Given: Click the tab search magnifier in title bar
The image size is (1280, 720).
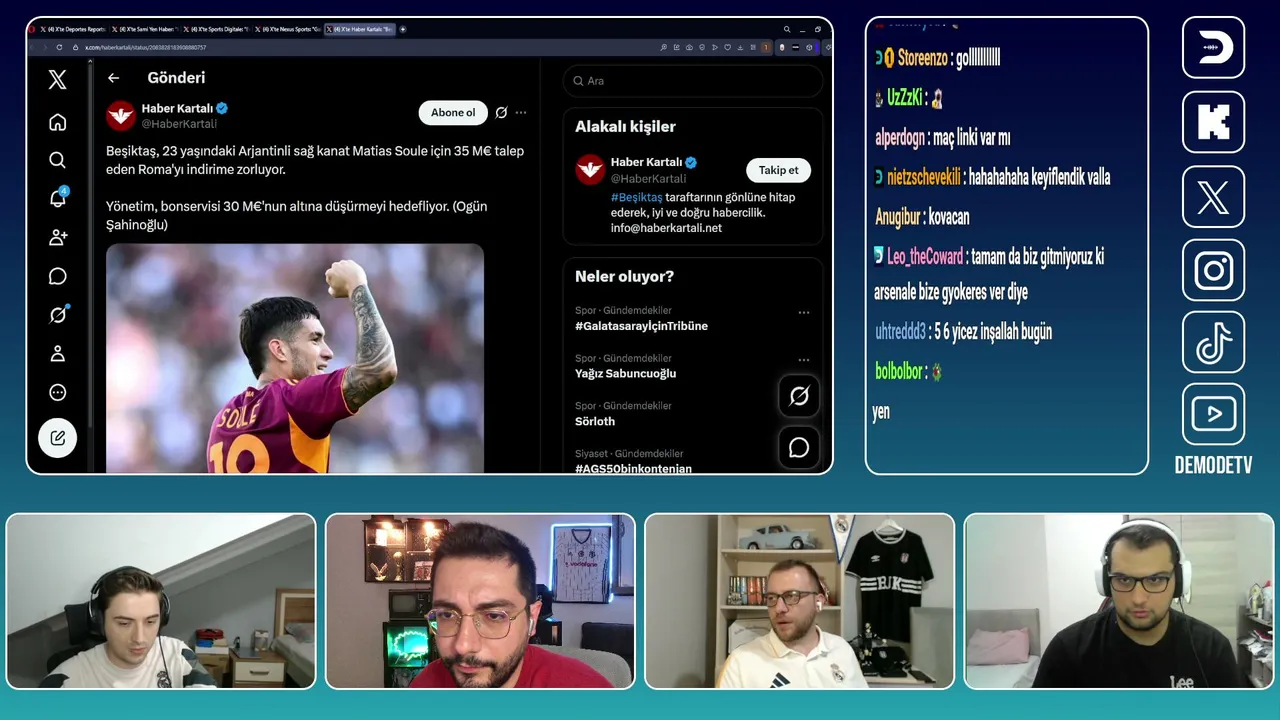Looking at the screenshot, I should click(x=787, y=29).
